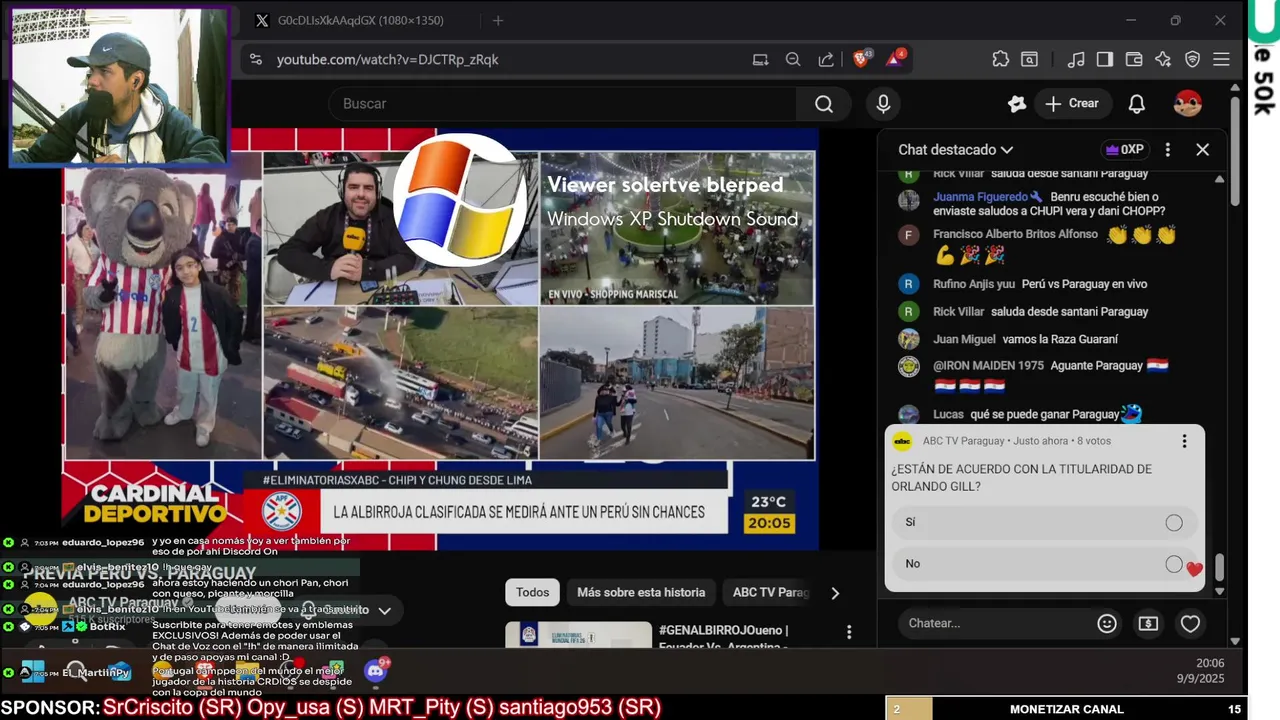Select the 'Sí' poll option
This screenshot has width=1280, height=720.
pos(1044,522)
